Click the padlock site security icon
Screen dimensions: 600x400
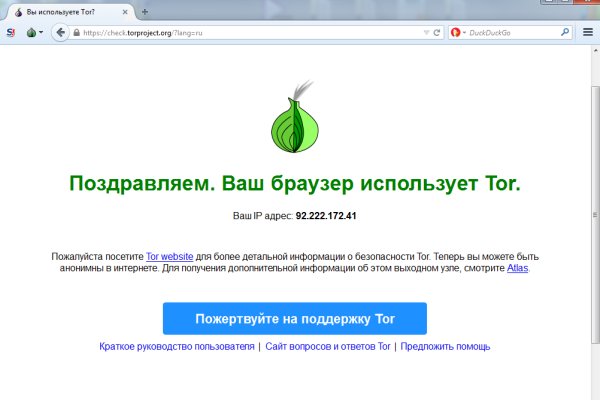[x=76, y=32]
